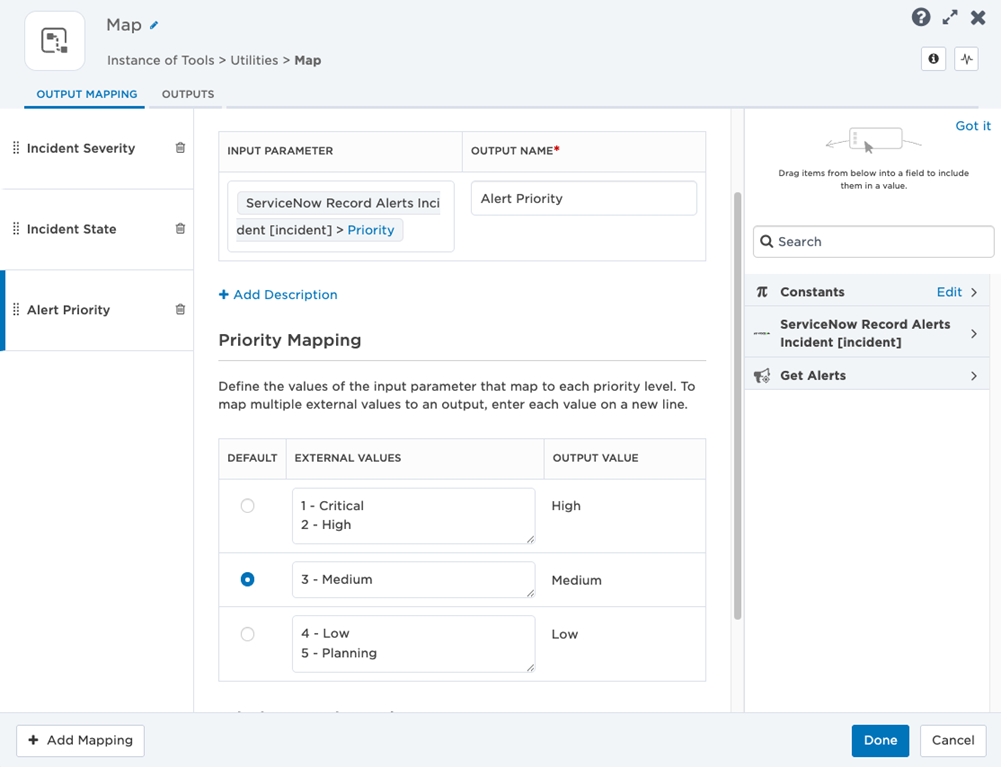Screen dimensions: 1001x767
Task: Click the Priority token link
Action: 371,230
